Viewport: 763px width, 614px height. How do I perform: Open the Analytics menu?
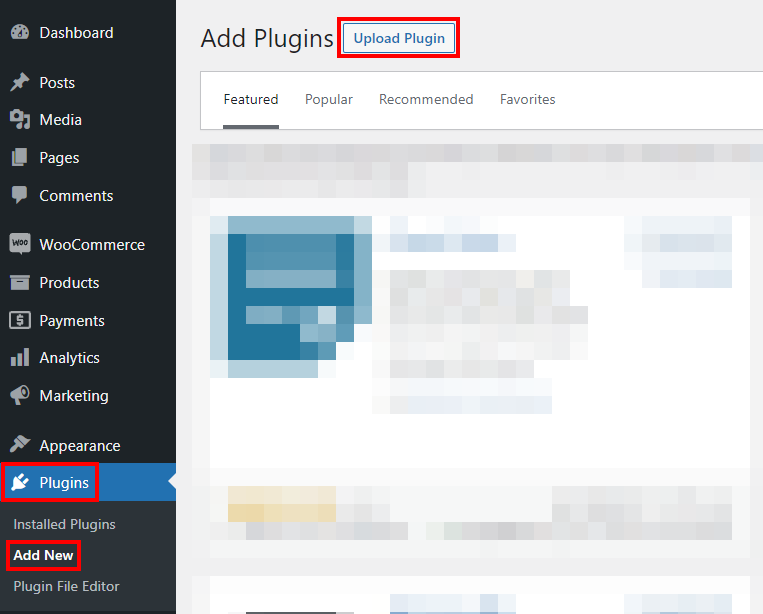[69, 358]
